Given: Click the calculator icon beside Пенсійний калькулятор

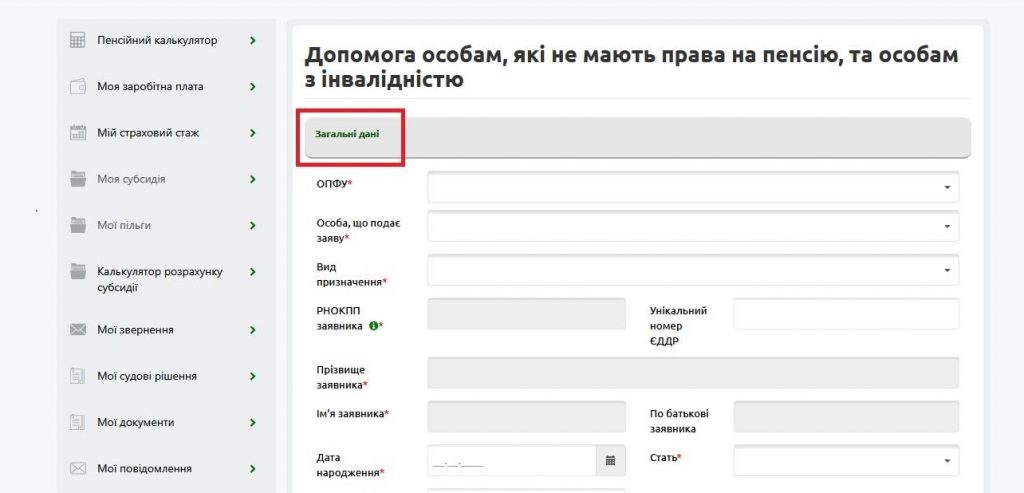Looking at the screenshot, I should 78,41.
